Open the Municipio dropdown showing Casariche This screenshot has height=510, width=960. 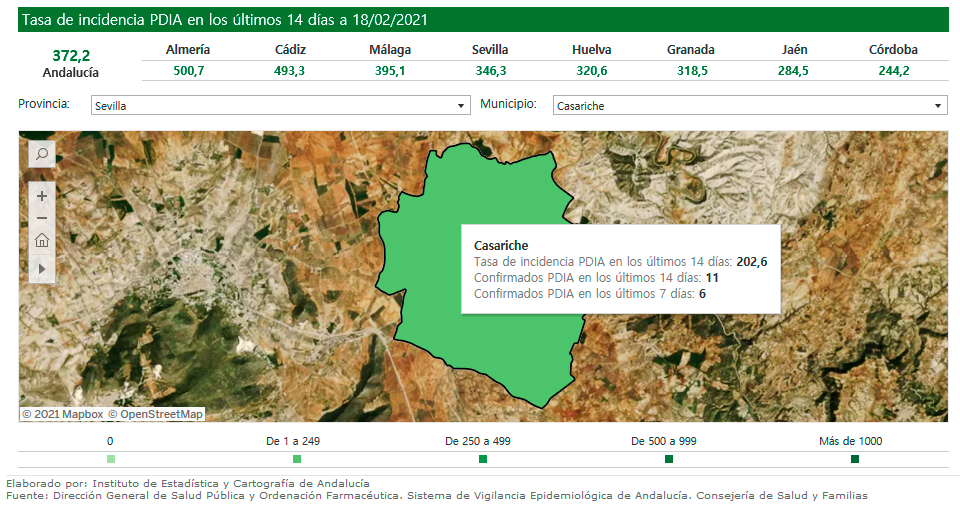(x=749, y=105)
